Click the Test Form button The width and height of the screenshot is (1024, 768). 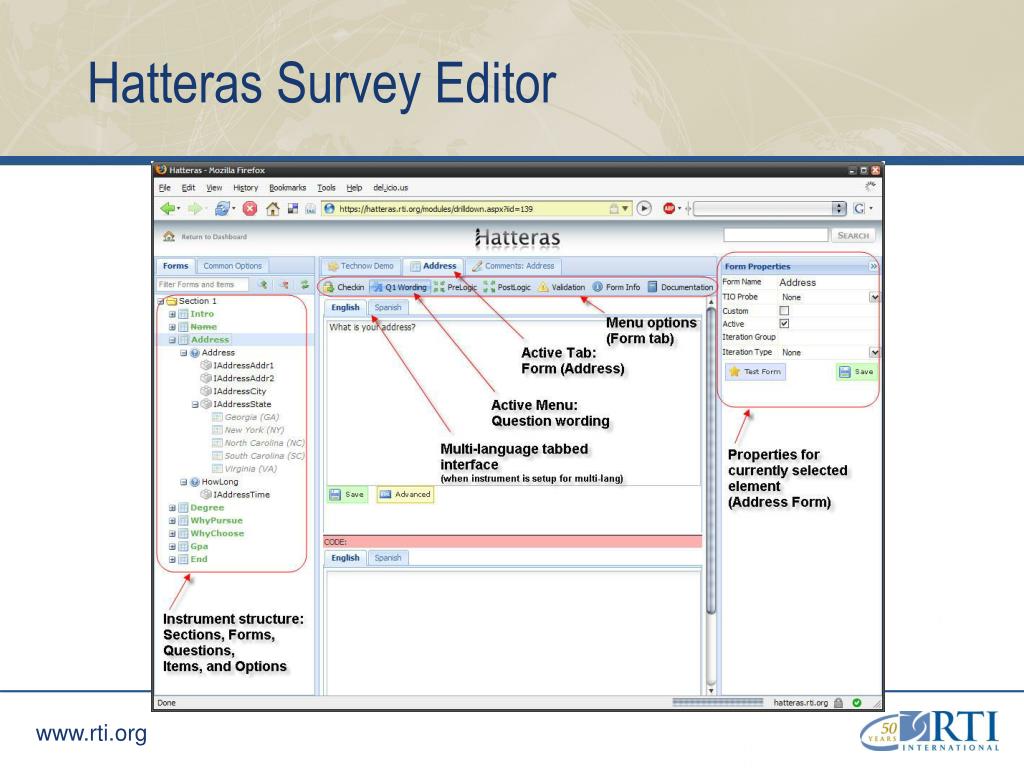[756, 372]
